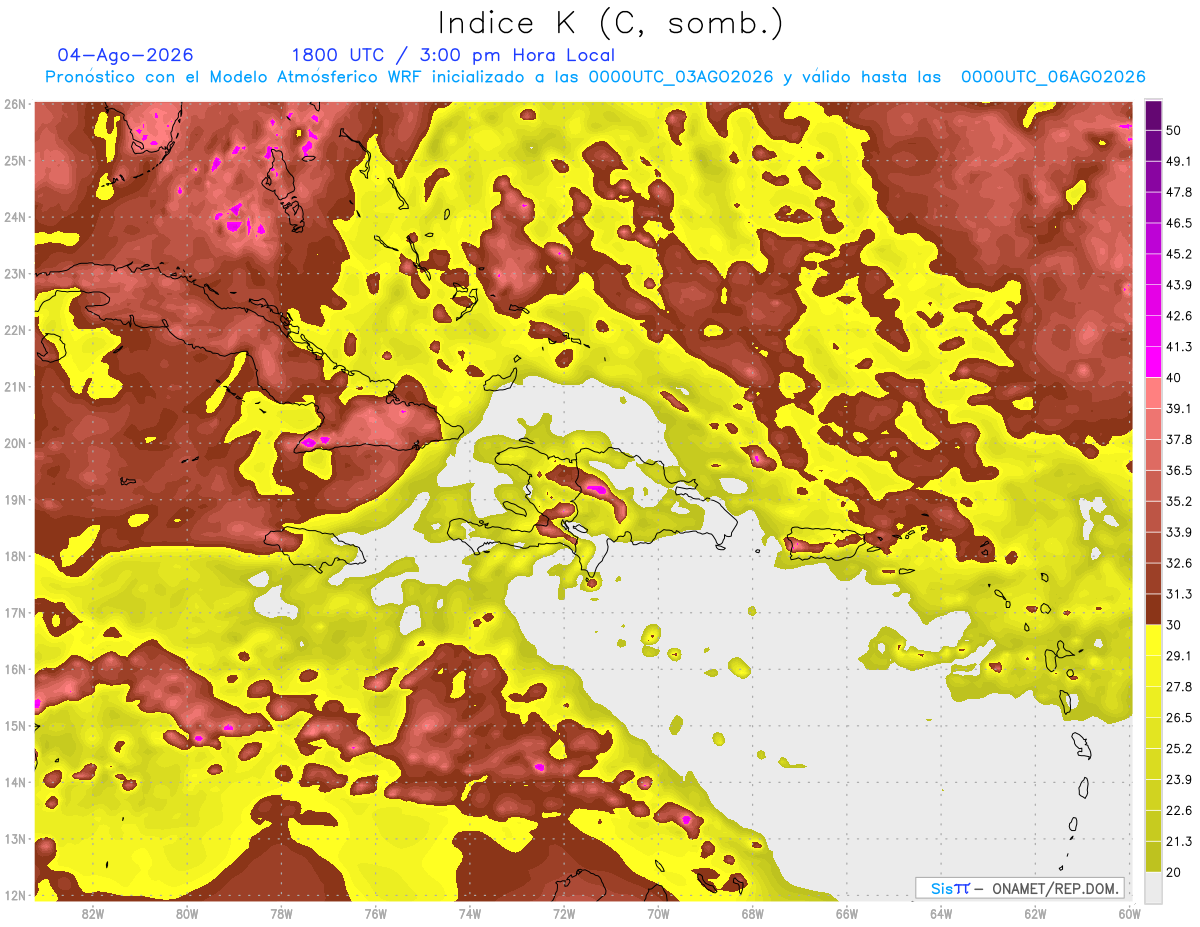Click the colorbar value "22.6"
This screenshot has width=1200, height=927.
1178,811
